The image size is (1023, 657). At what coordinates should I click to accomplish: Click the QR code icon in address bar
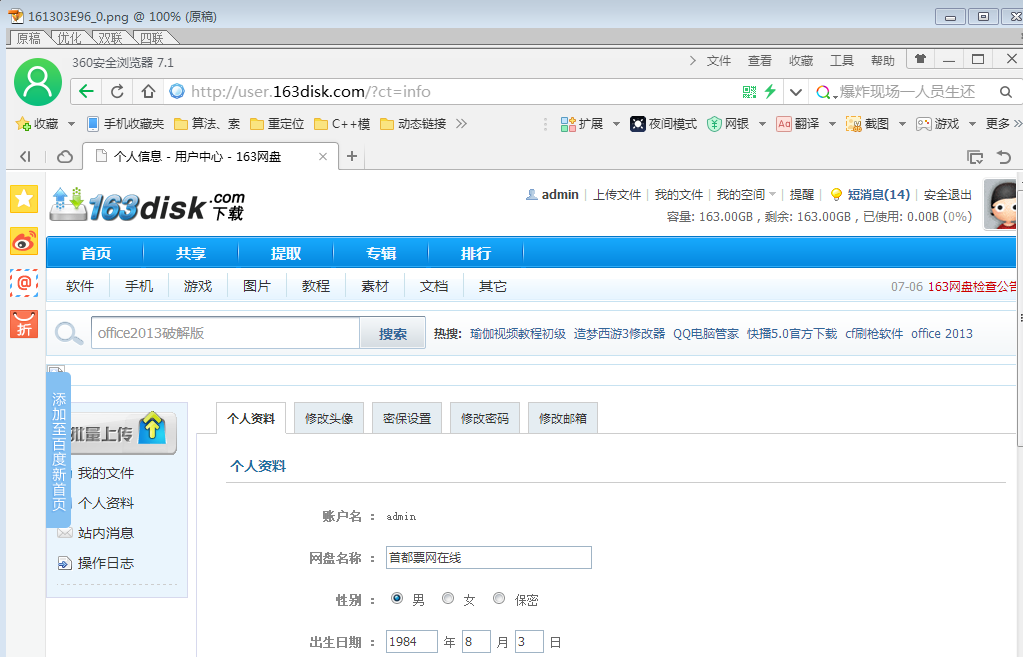pyautogui.click(x=749, y=90)
